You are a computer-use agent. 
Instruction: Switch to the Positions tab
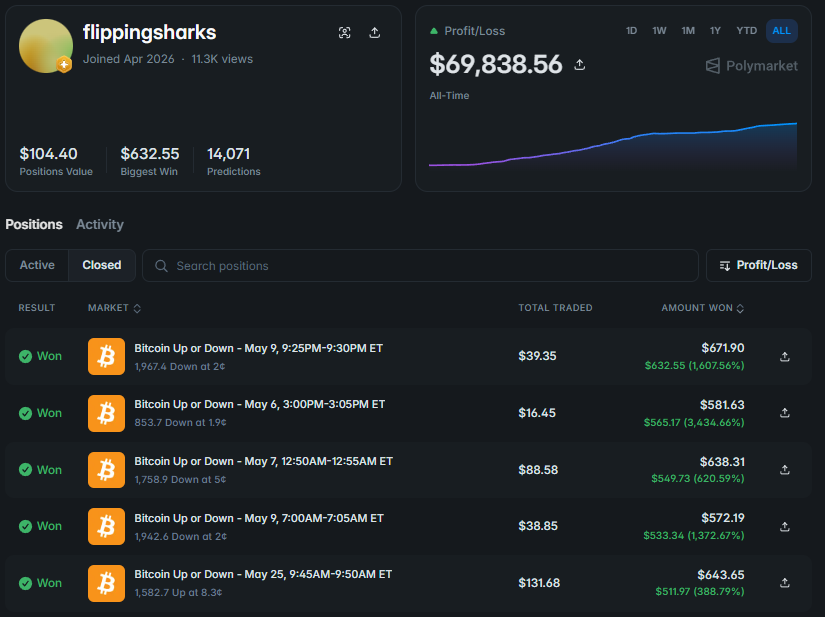point(34,224)
